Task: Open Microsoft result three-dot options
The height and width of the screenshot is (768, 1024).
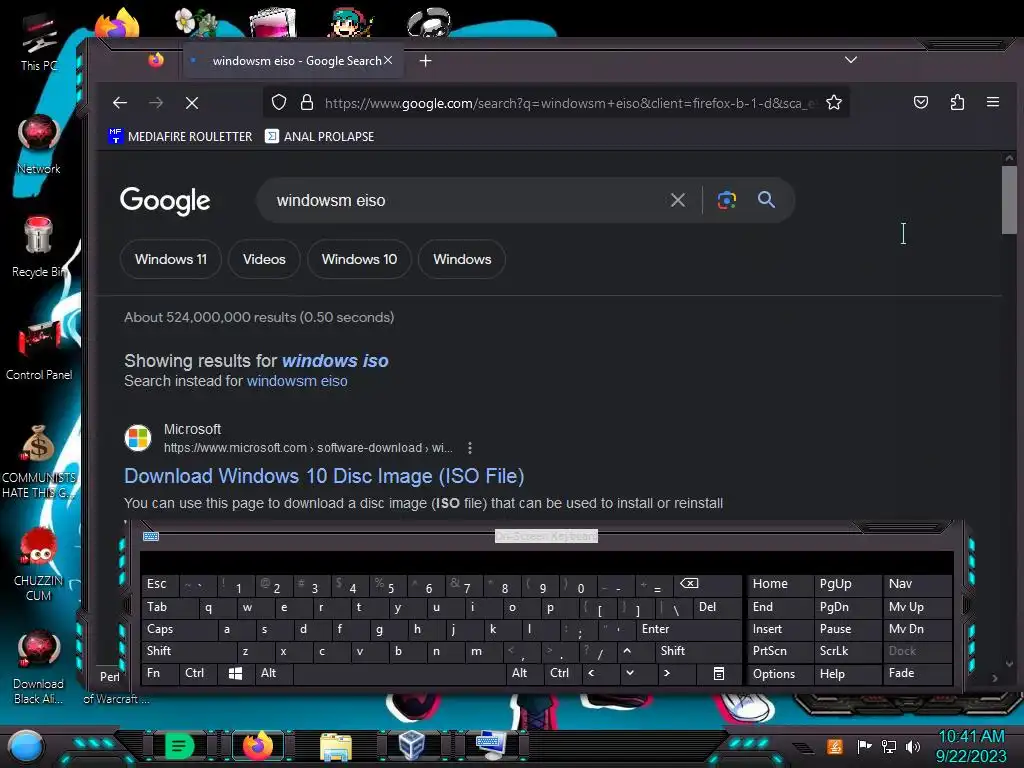Action: (x=470, y=448)
